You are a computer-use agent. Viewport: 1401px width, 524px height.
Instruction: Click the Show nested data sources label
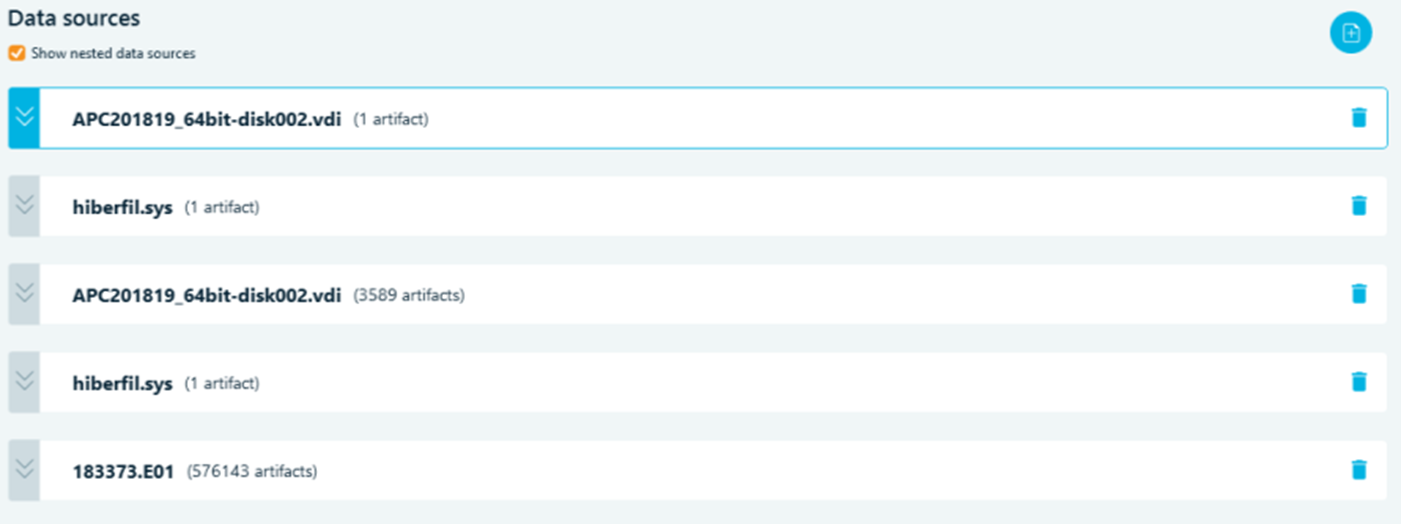[113, 54]
